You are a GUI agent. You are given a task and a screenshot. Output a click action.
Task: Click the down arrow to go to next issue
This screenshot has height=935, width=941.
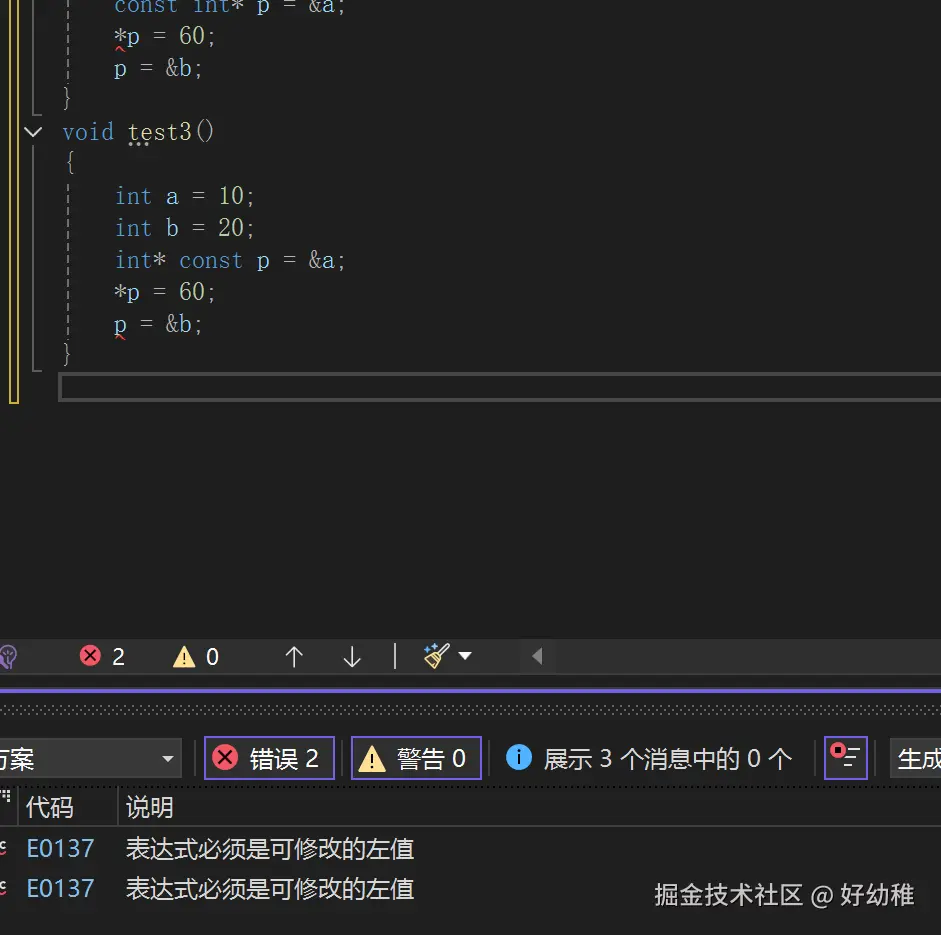[351, 656]
